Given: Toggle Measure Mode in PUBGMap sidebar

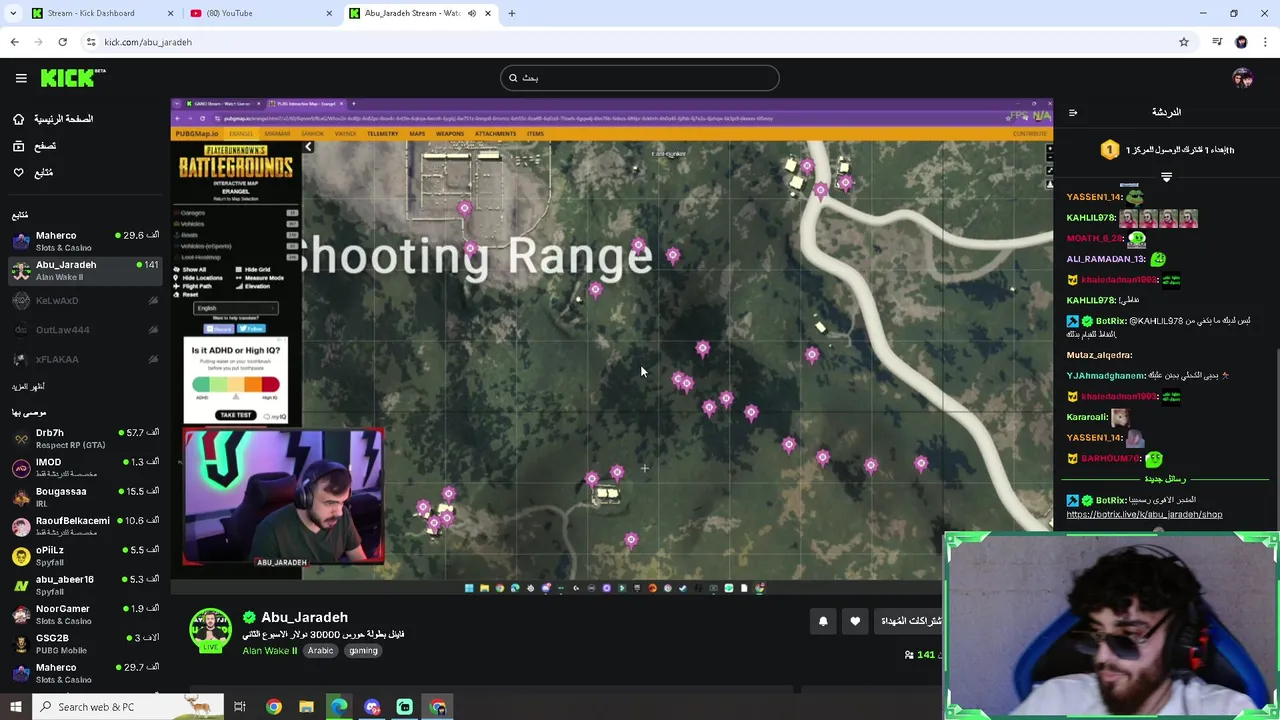Looking at the screenshot, I should point(260,278).
